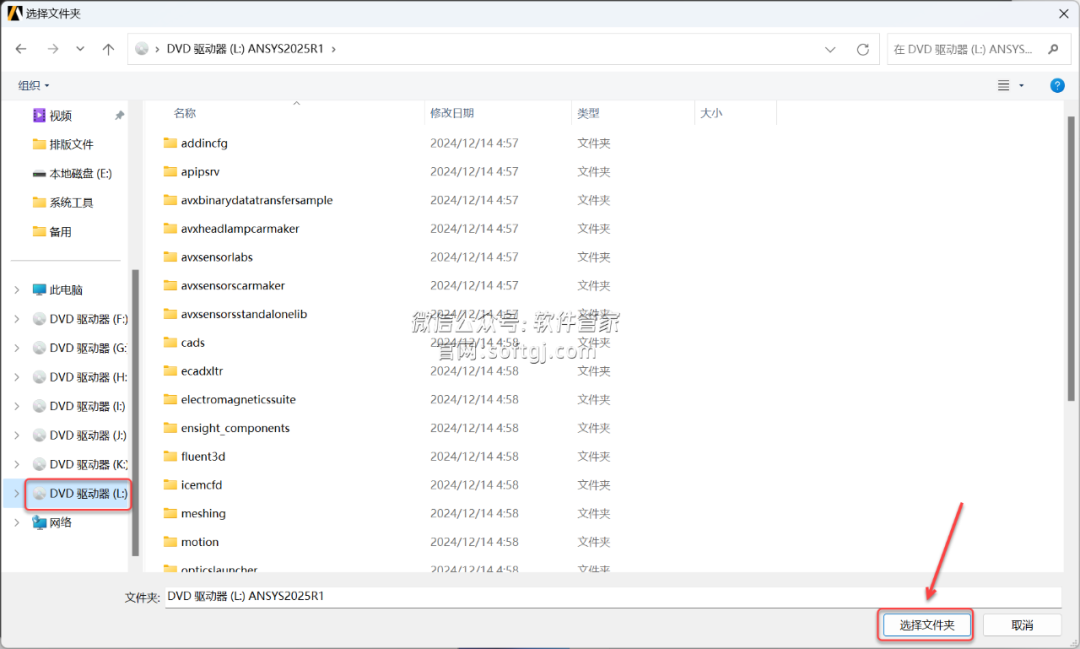Go forward with the right arrow
1080x649 pixels.
pyautogui.click(x=52, y=49)
